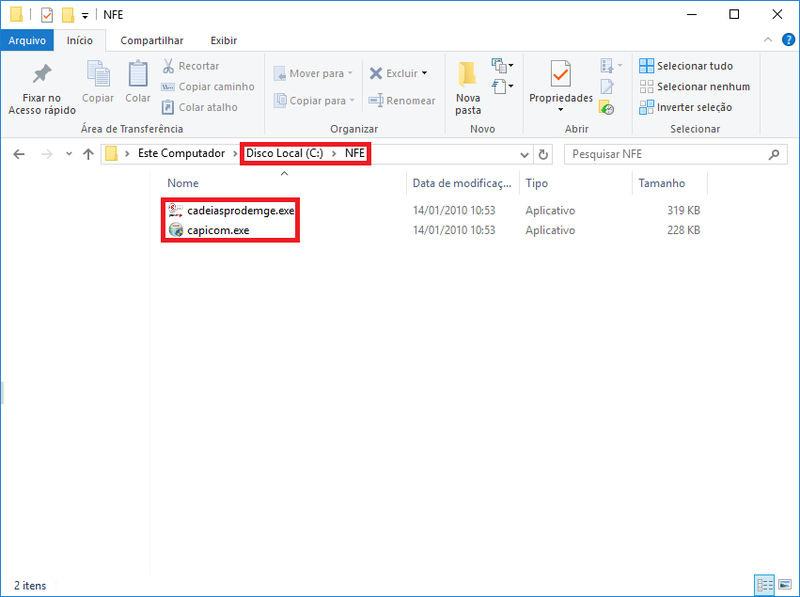Click the Fixar no Acesso rápido pin icon
This screenshot has height=597, width=800.
coord(41,75)
